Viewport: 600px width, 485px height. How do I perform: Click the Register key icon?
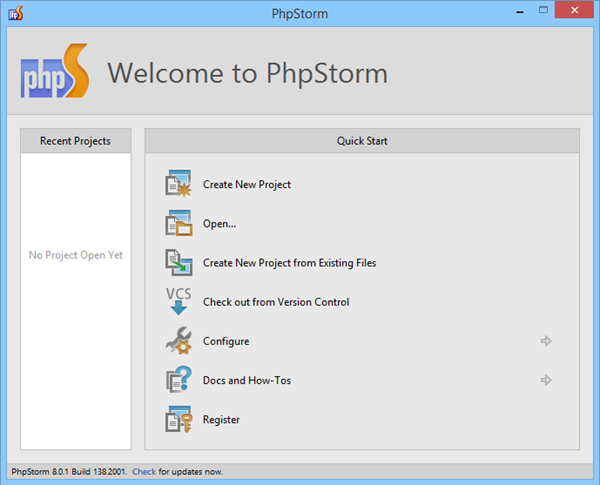tap(176, 419)
